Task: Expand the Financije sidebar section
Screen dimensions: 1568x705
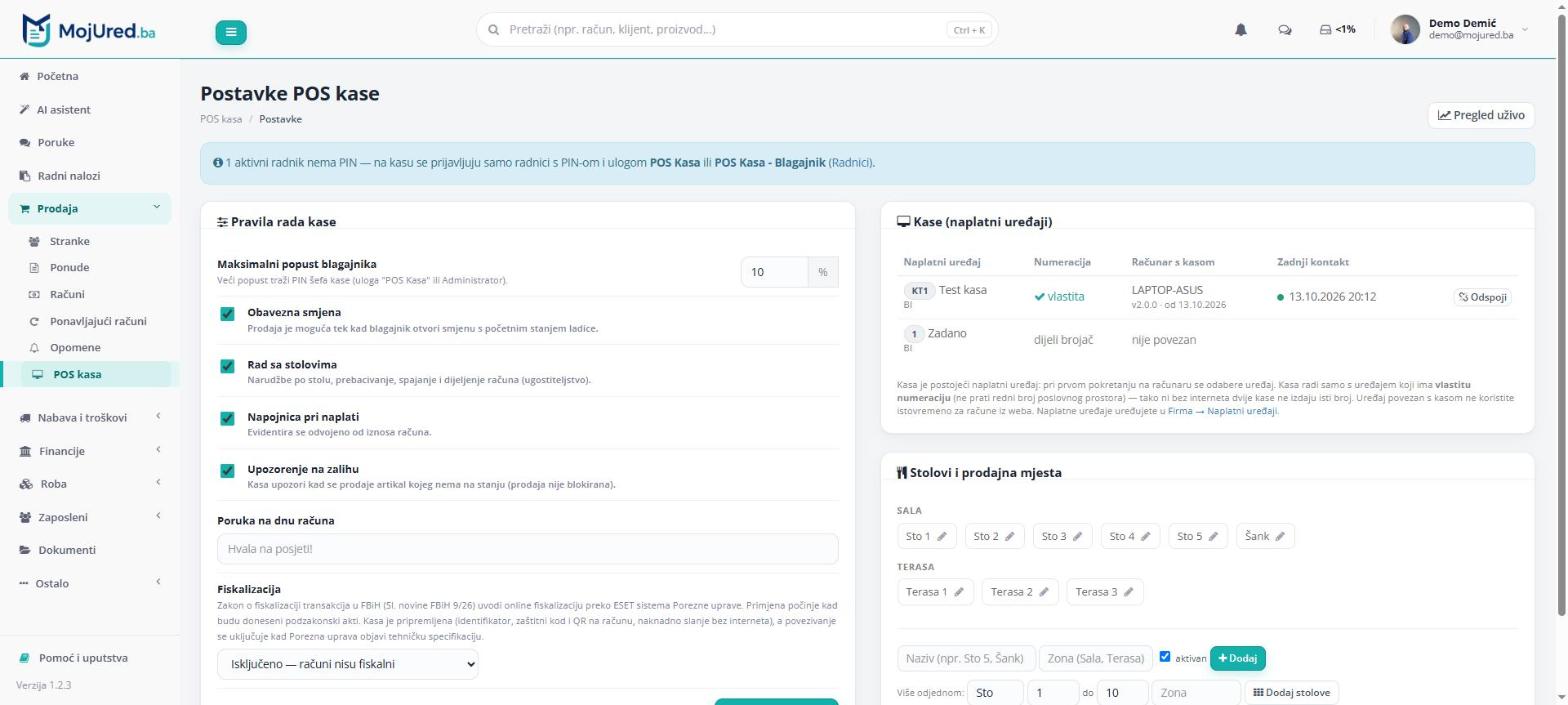Action: [89, 451]
